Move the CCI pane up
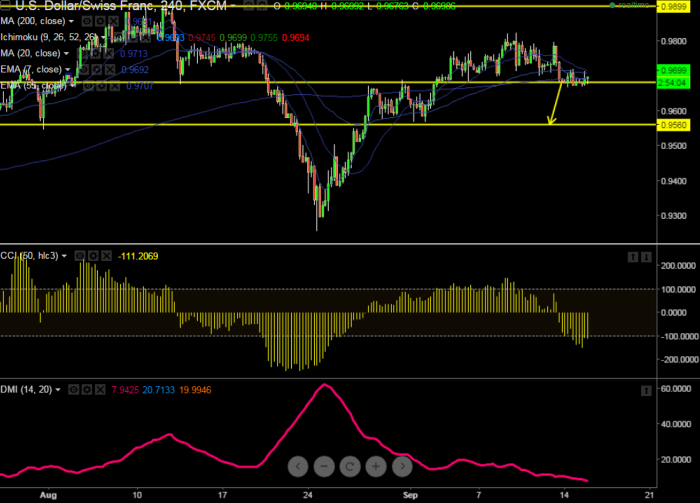This screenshot has width=700, height=503. click(x=633, y=257)
